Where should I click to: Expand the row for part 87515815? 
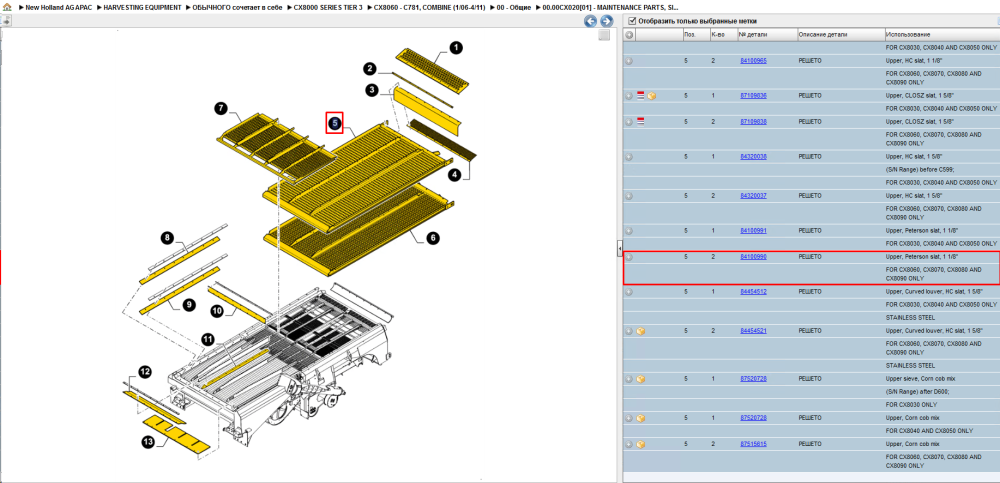(x=629, y=444)
